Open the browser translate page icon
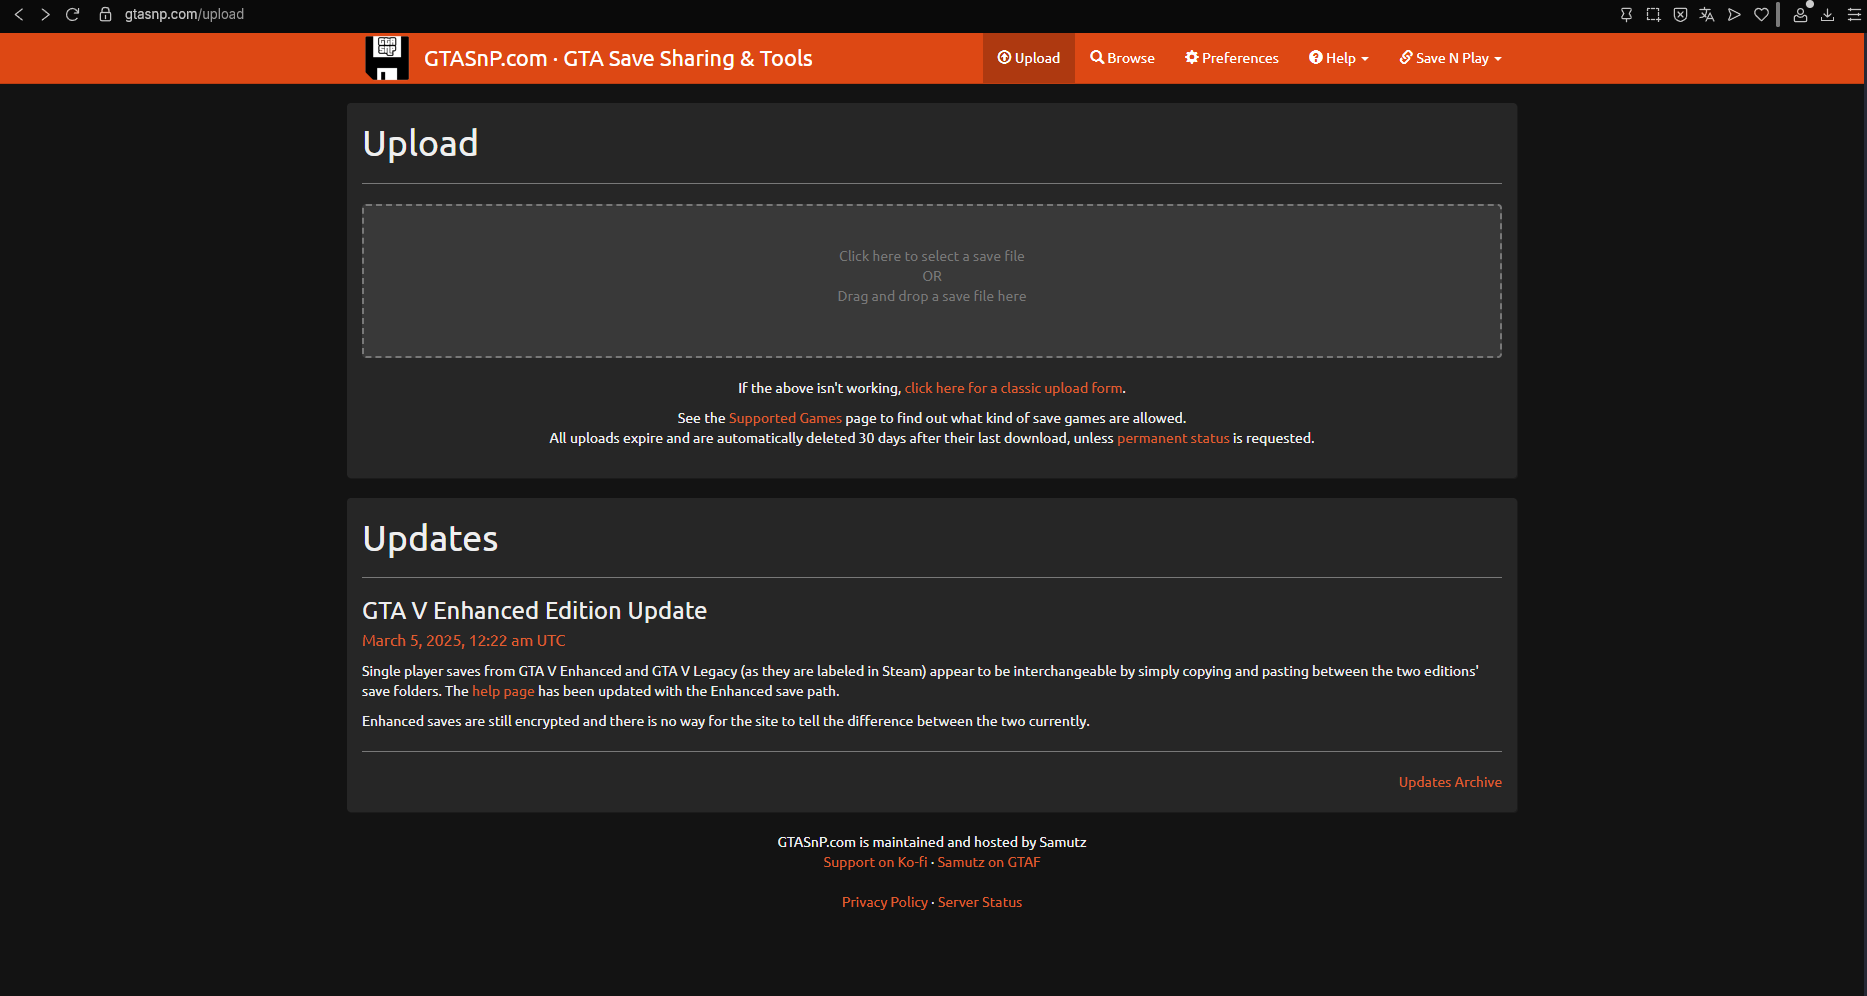The height and width of the screenshot is (996, 1867). tap(1707, 15)
